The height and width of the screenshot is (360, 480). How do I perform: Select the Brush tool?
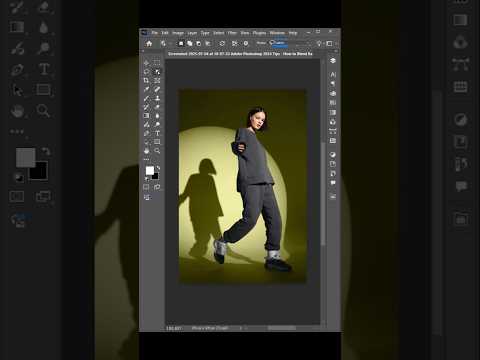146,98
